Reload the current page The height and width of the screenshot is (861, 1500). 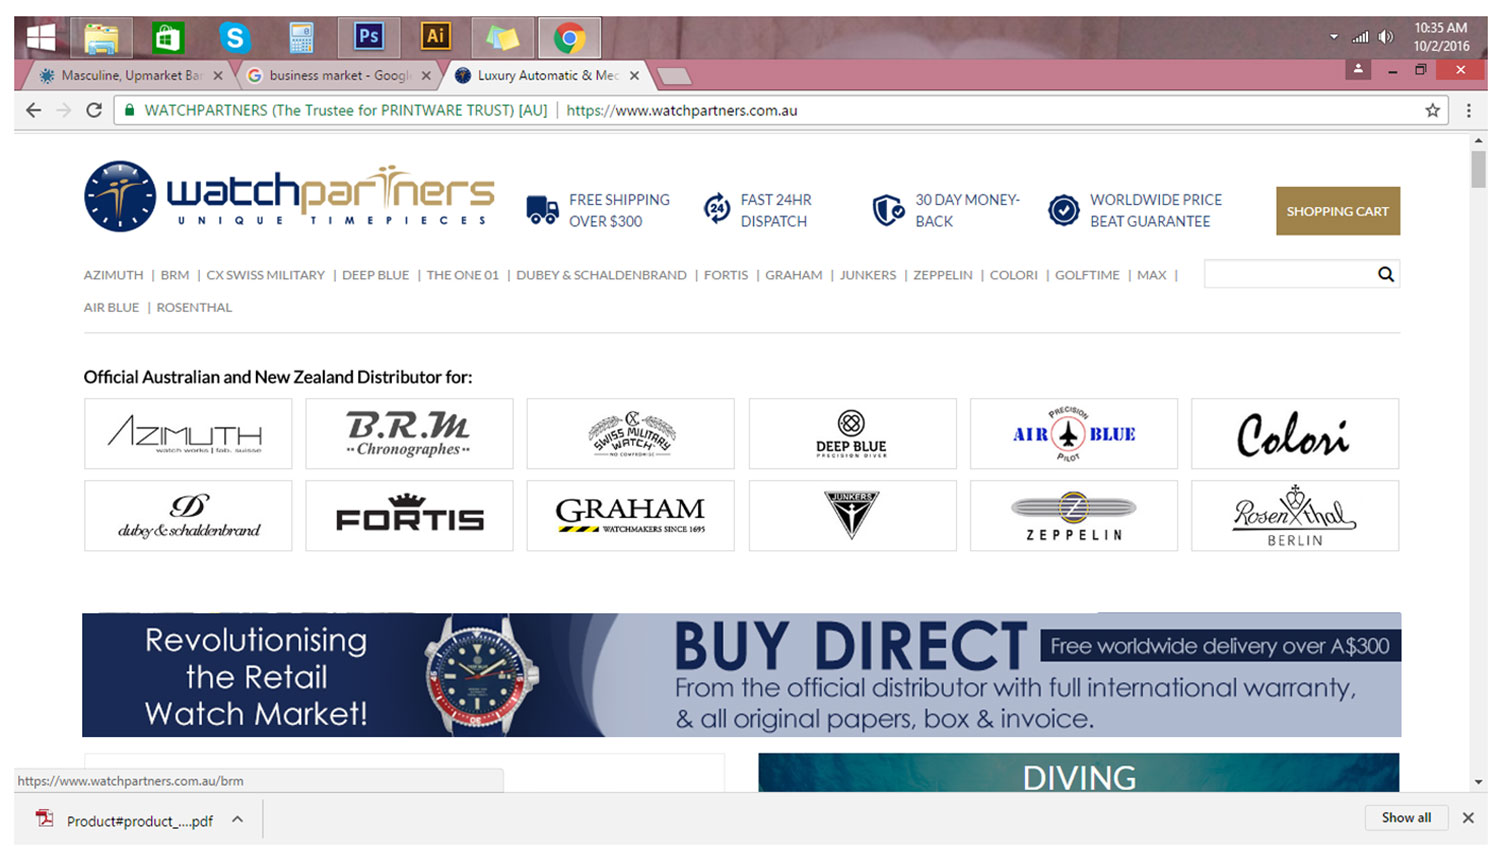tap(94, 110)
